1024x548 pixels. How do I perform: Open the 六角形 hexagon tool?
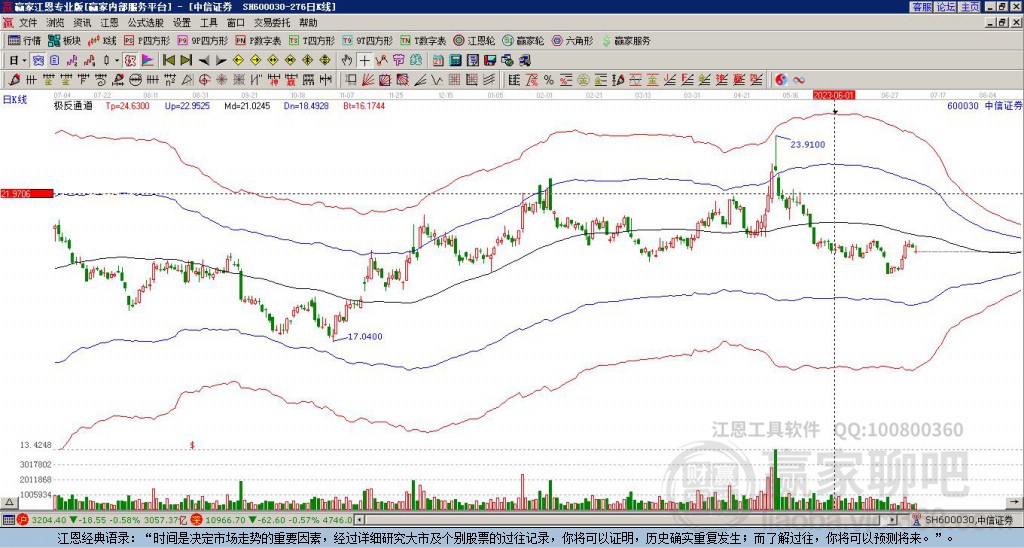pos(572,40)
